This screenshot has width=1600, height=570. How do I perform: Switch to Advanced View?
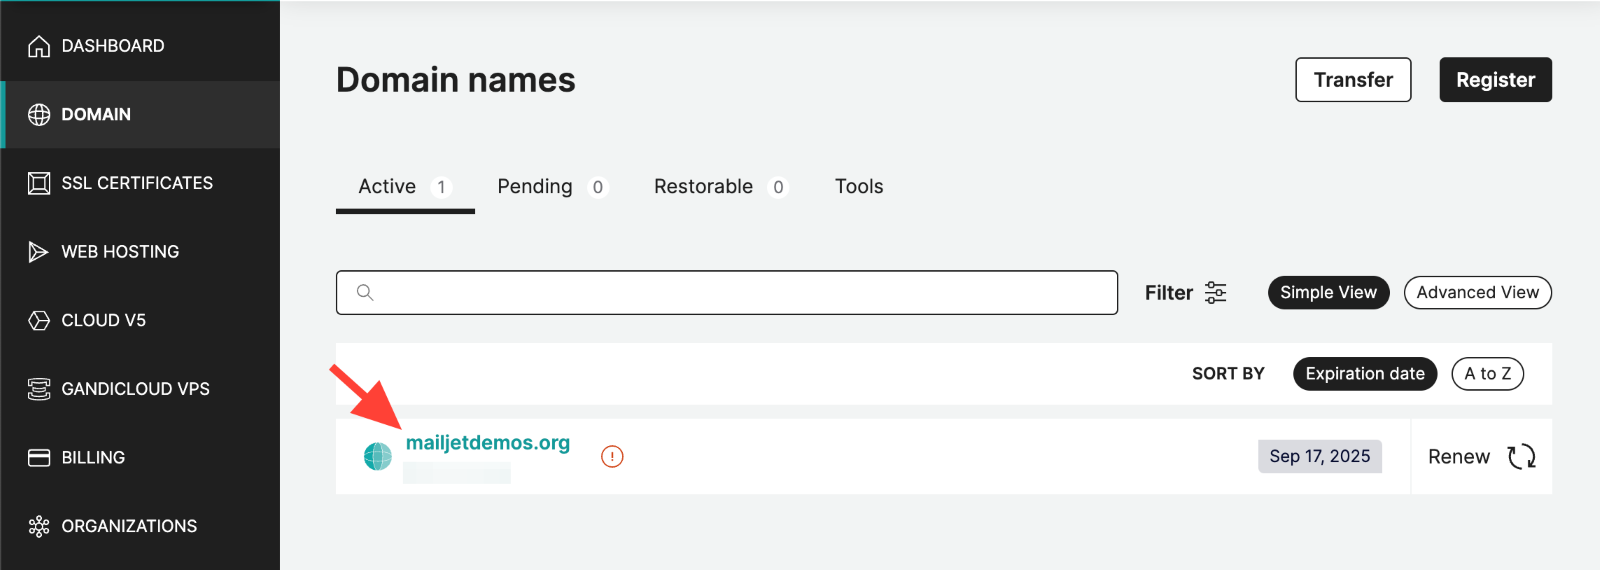coord(1477,292)
